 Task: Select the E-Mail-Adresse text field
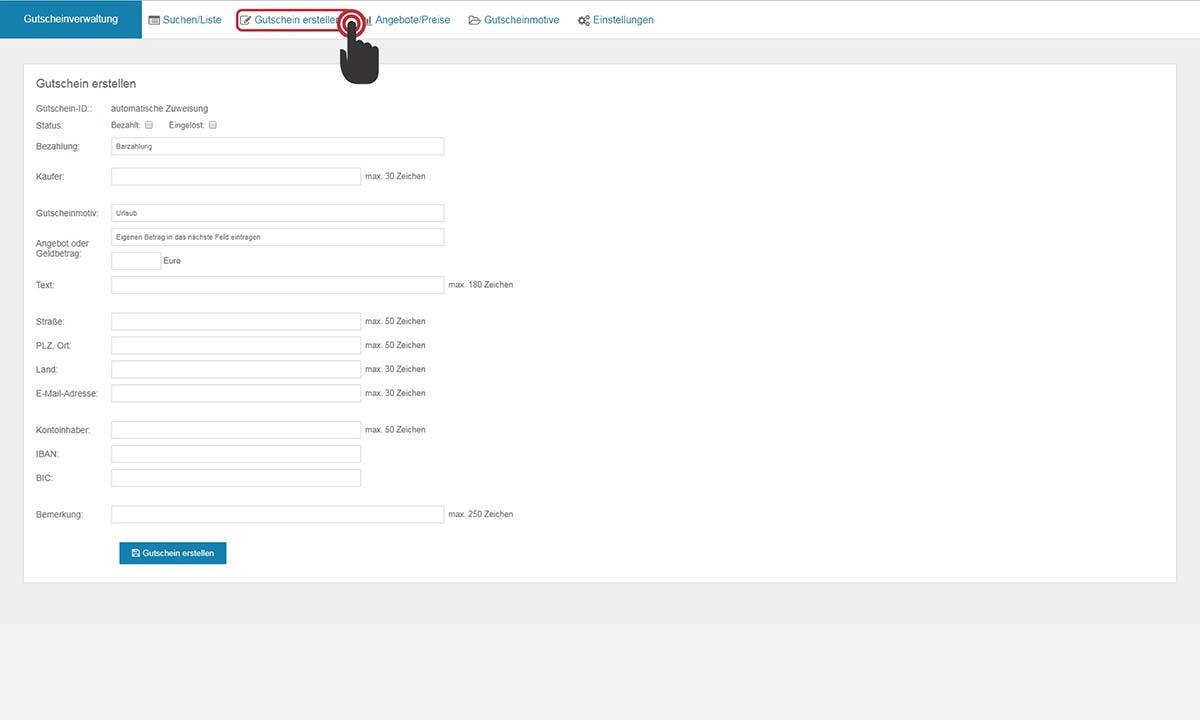[235, 393]
